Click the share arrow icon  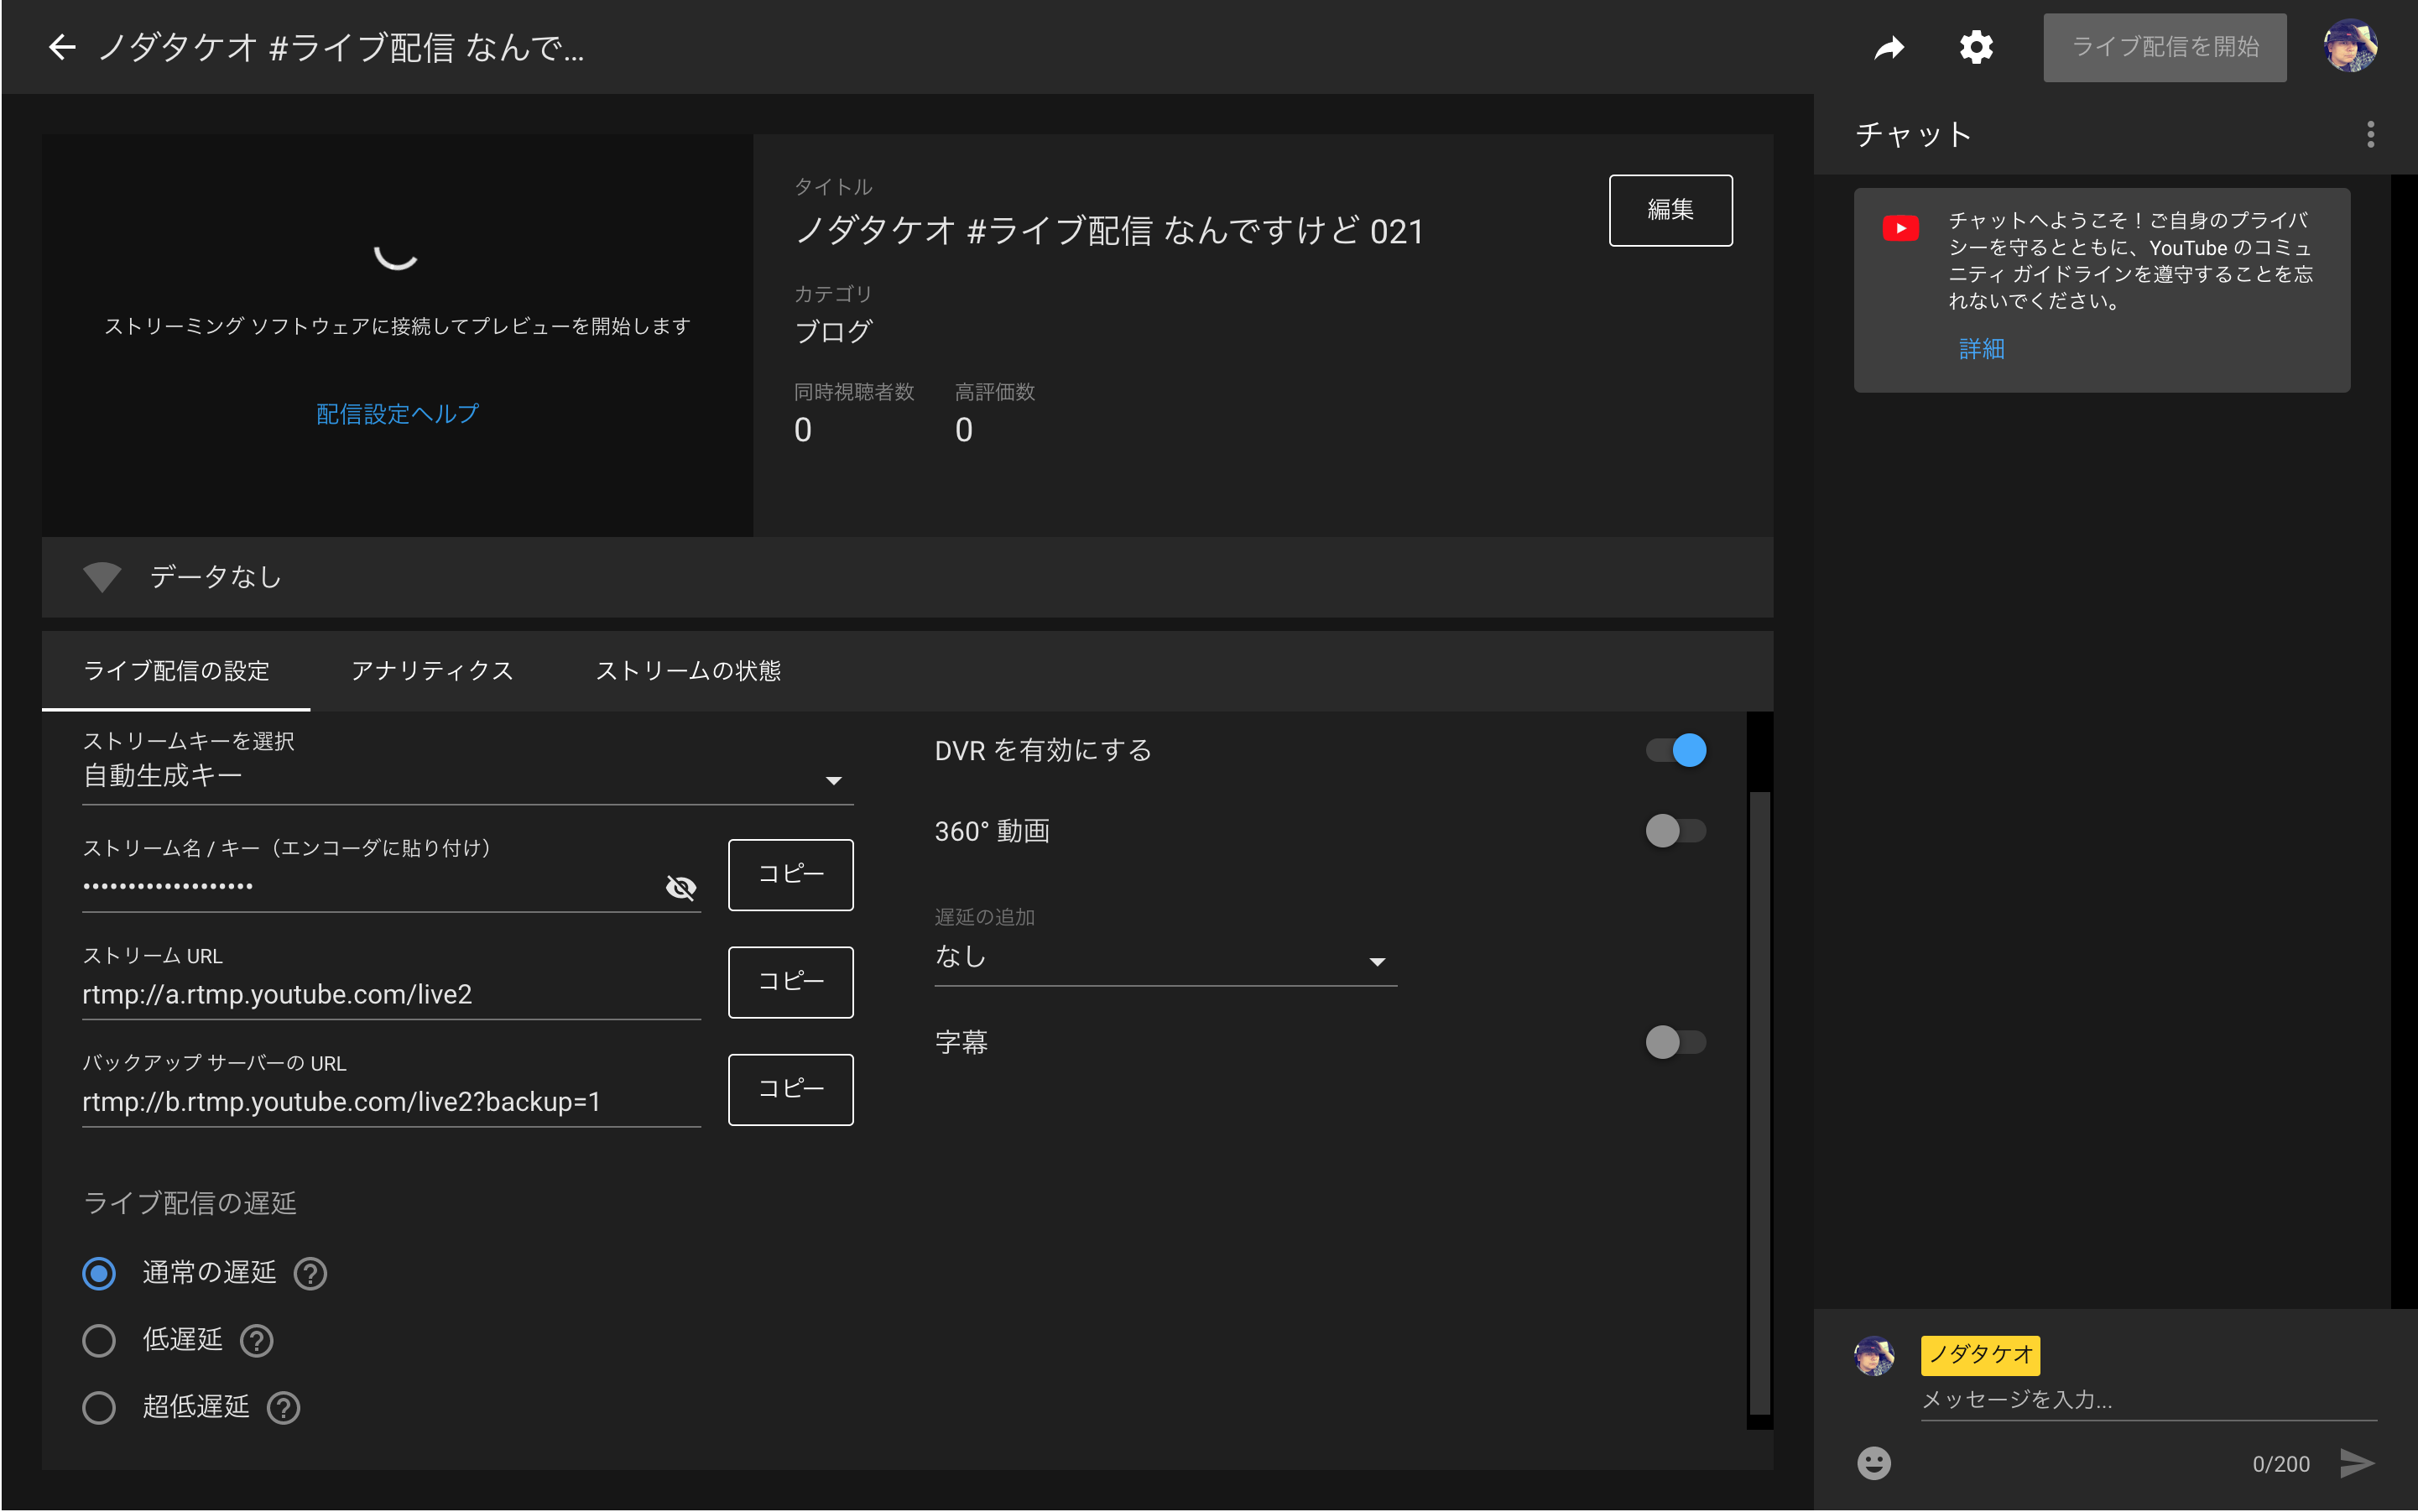pos(1889,47)
